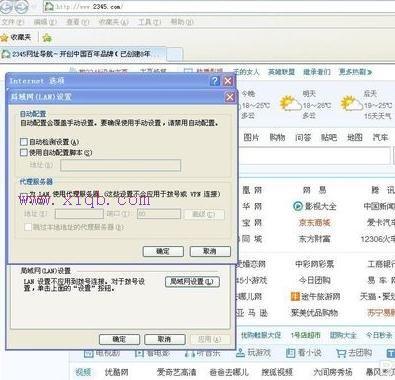Open the 英雄联盟 link
This screenshot has height=380, width=395.
[281, 72]
